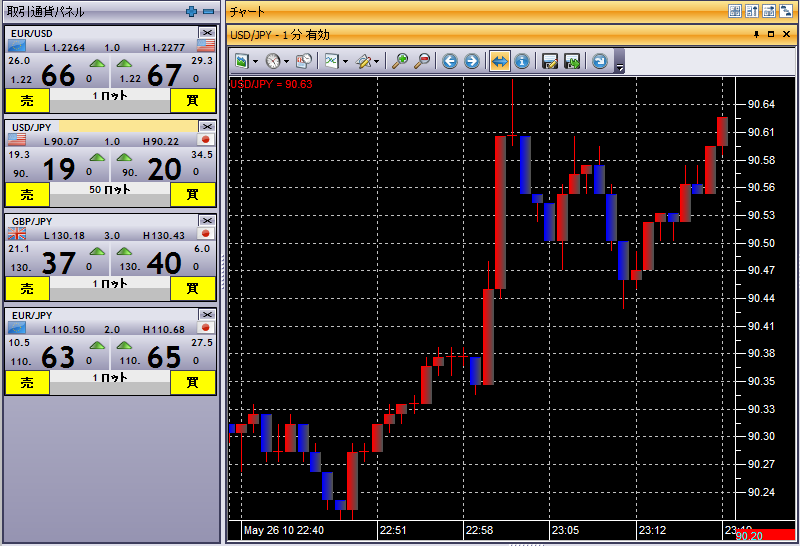Click the zoom in magnifier on chart toolbar

click(x=400, y=61)
